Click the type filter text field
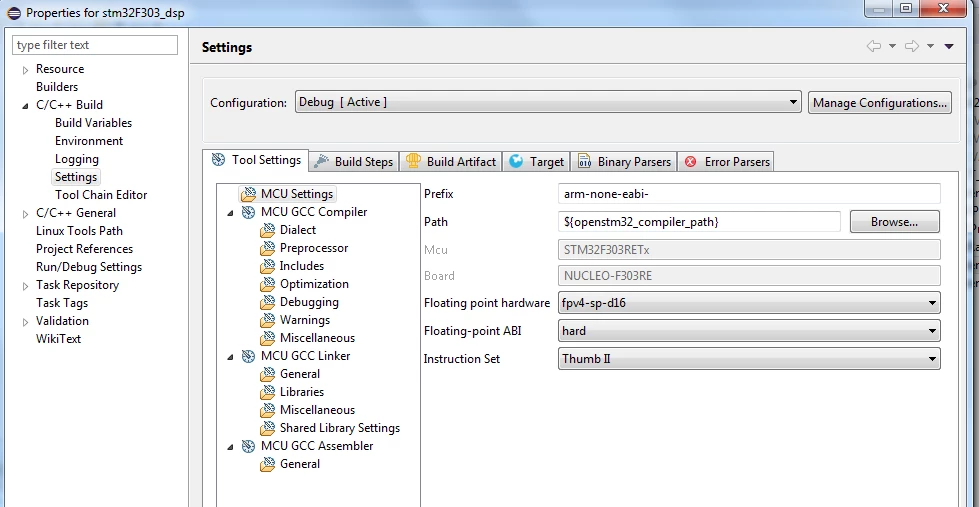The width and height of the screenshot is (979, 507). click(x=95, y=45)
